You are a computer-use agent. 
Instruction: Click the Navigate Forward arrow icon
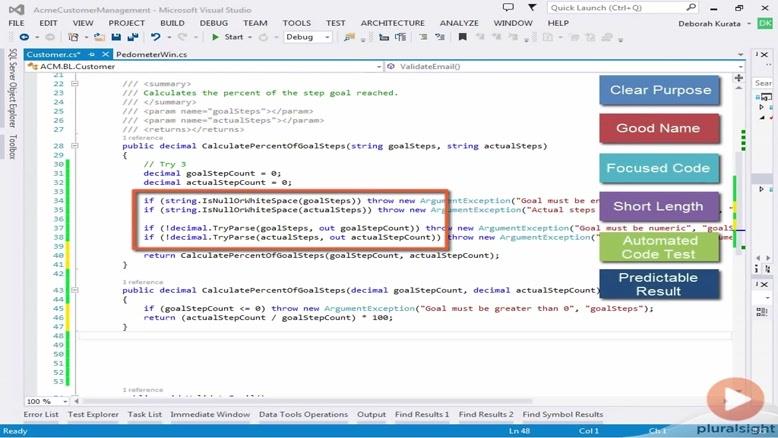coord(50,37)
